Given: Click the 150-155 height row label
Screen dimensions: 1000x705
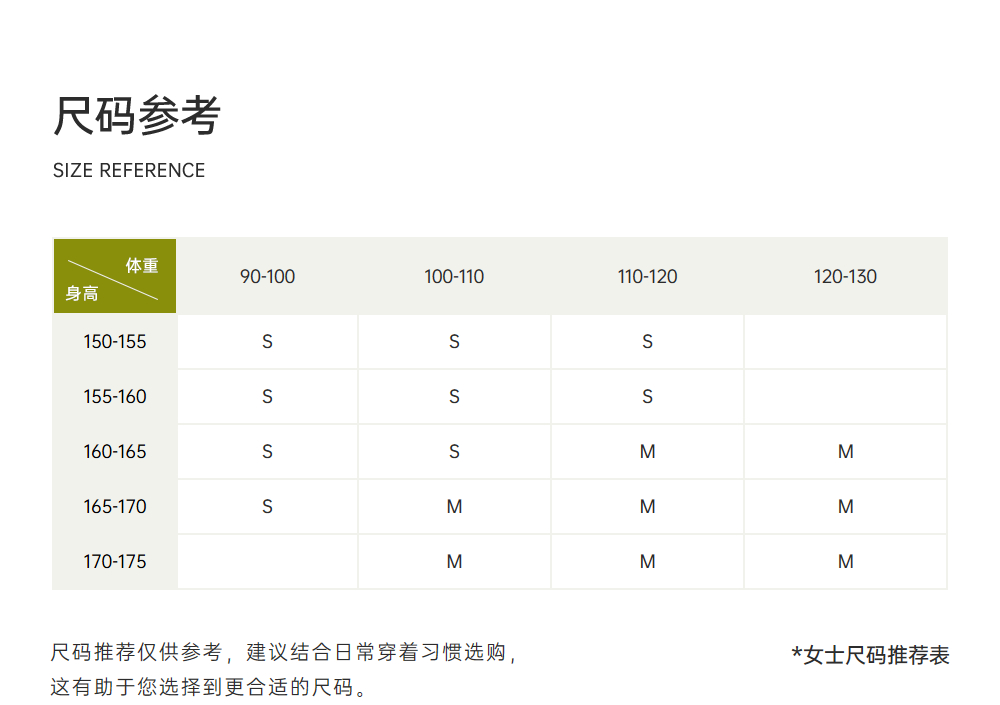Looking at the screenshot, I should pos(115,342).
